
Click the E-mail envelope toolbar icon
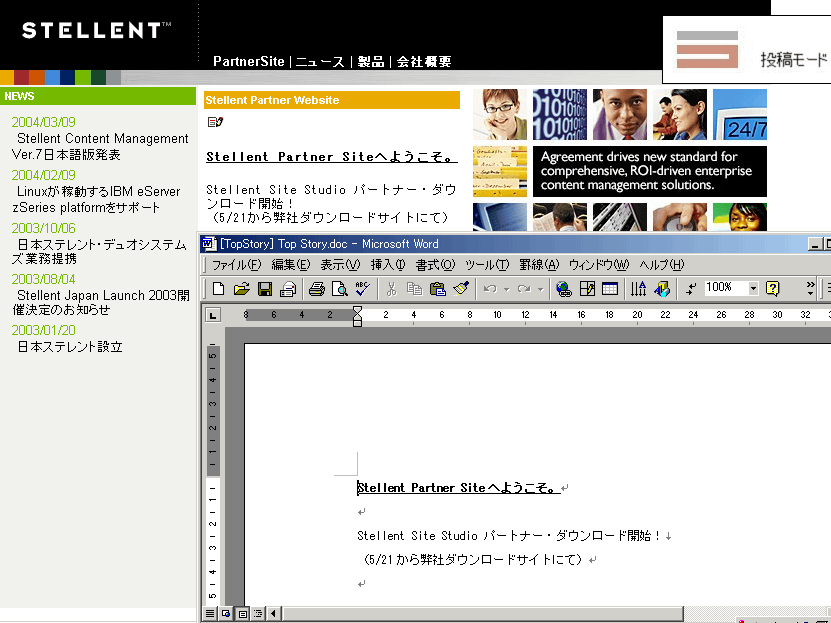pyautogui.click(x=288, y=289)
